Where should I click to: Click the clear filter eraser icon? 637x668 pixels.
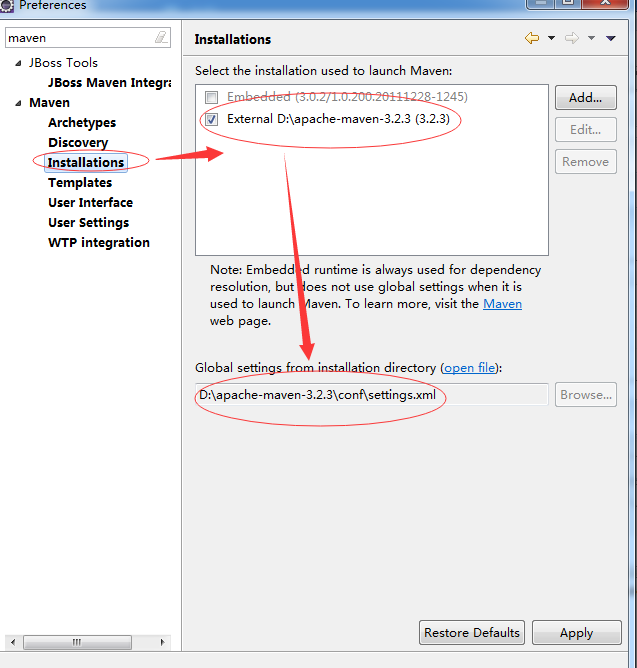coord(161,37)
